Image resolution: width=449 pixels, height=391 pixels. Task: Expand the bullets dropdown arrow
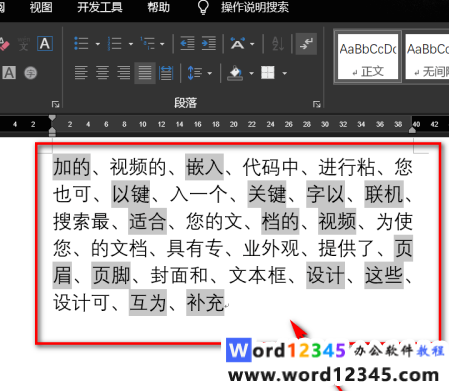point(98,44)
